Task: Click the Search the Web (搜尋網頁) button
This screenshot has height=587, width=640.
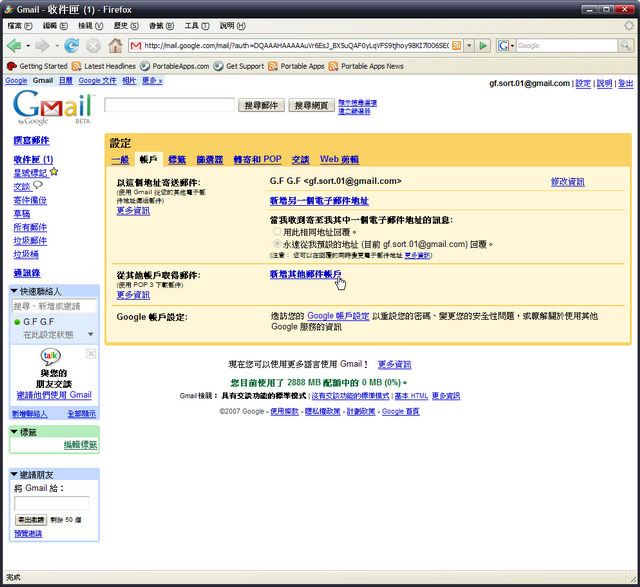Action: coord(311,105)
